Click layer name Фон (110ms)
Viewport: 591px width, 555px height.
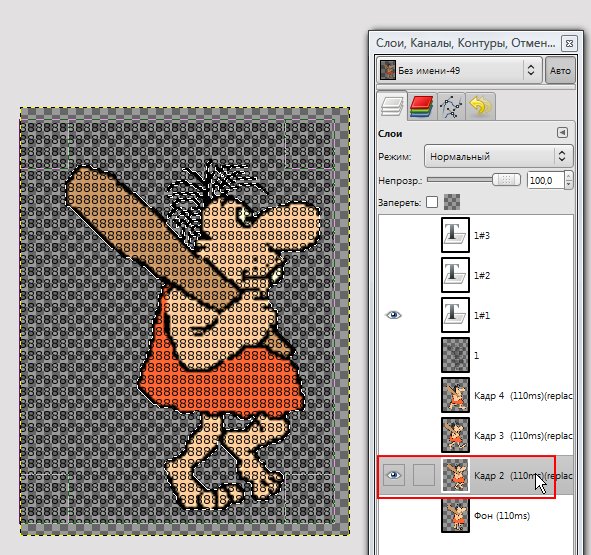pos(502,515)
